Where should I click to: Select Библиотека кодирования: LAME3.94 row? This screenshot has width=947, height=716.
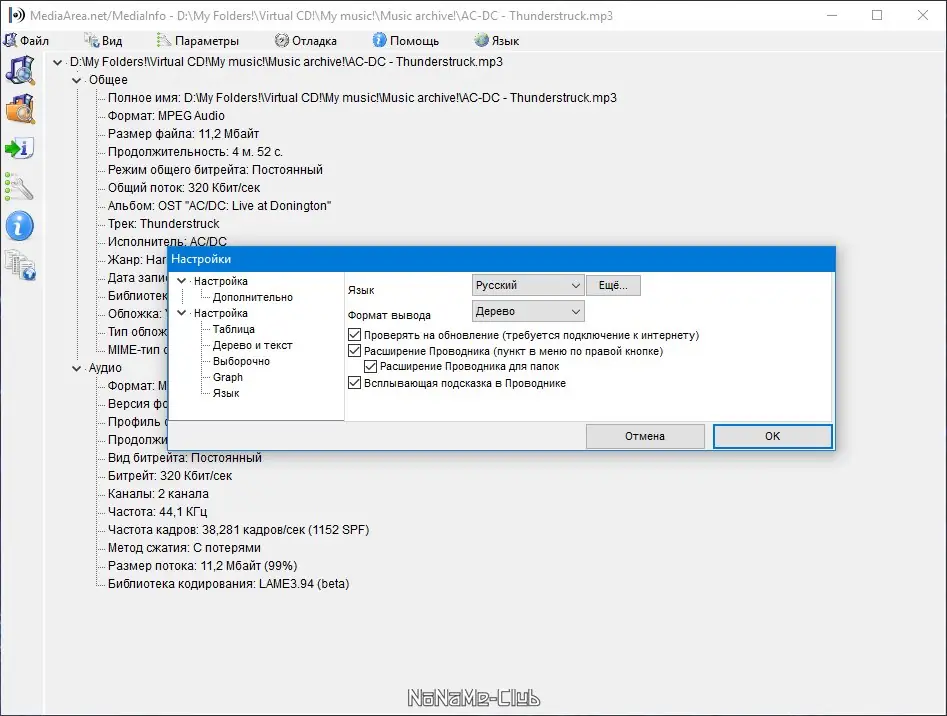click(x=228, y=584)
